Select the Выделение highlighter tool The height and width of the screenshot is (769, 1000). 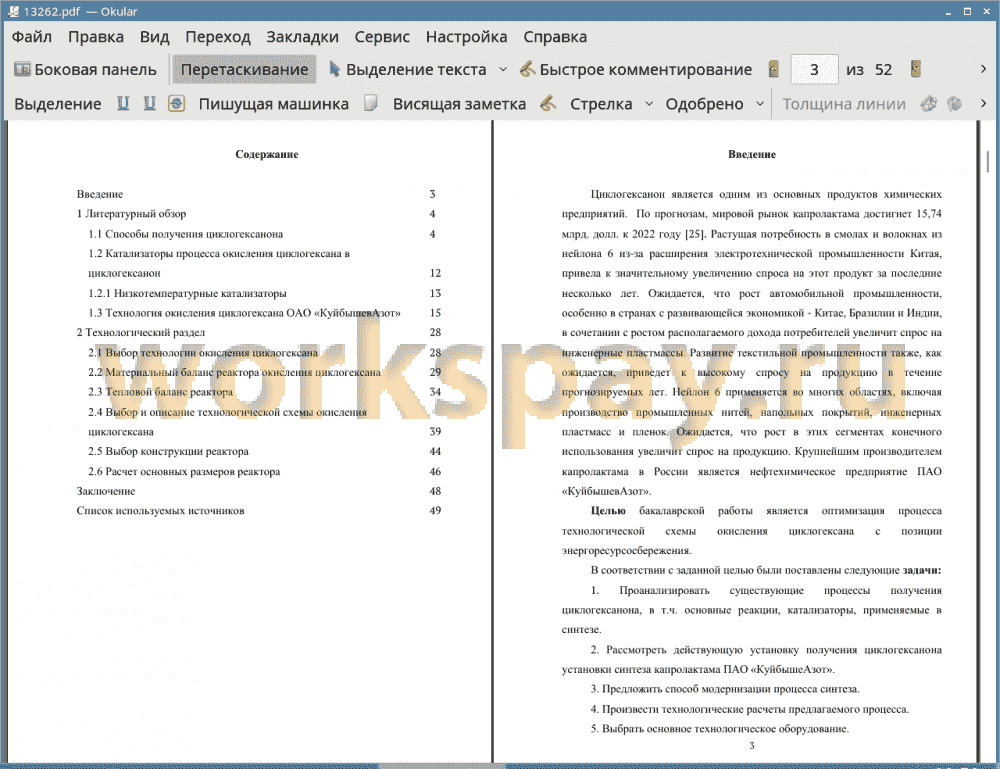[58, 104]
